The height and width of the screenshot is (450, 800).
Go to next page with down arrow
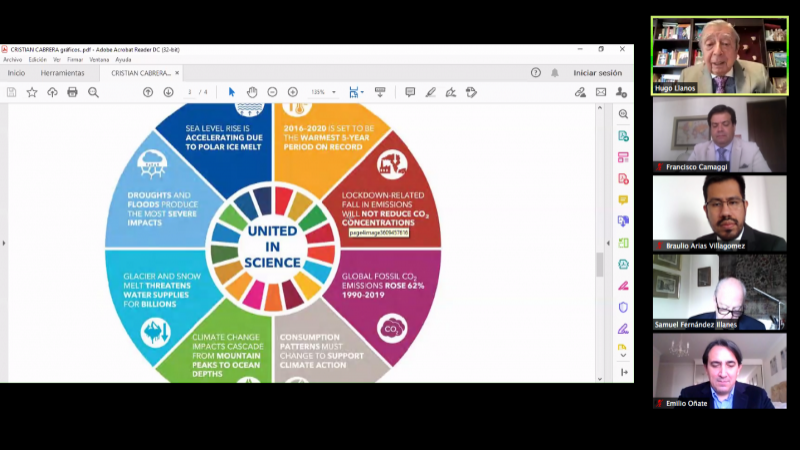coord(168,92)
